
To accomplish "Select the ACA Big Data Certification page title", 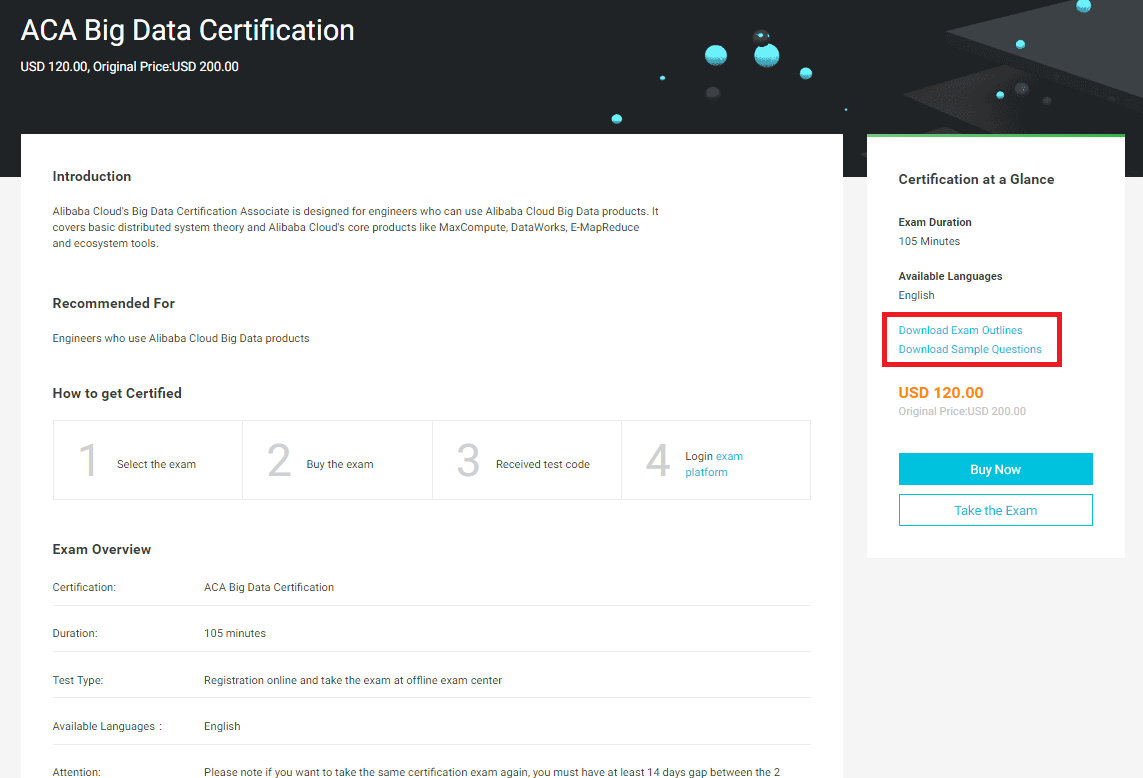I will pos(188,30).
